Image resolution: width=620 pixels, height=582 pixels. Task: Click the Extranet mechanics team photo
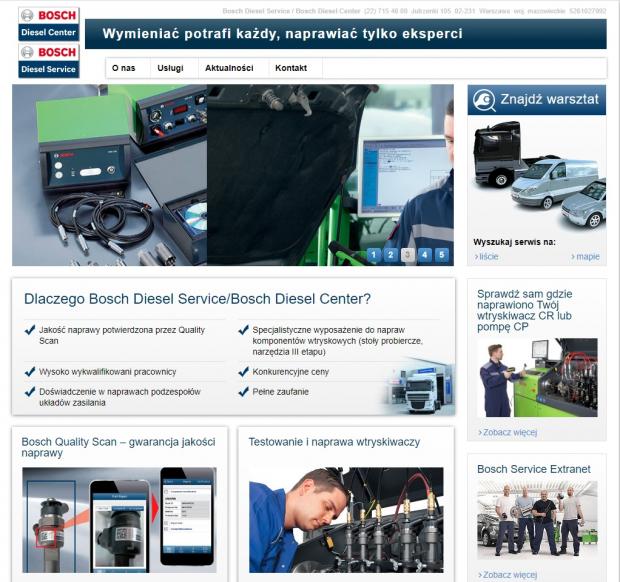(537, 519)
